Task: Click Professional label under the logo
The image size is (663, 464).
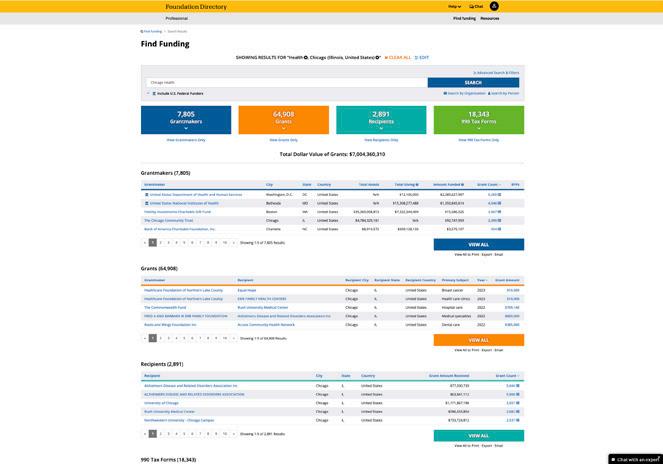Action: (176, 19)
